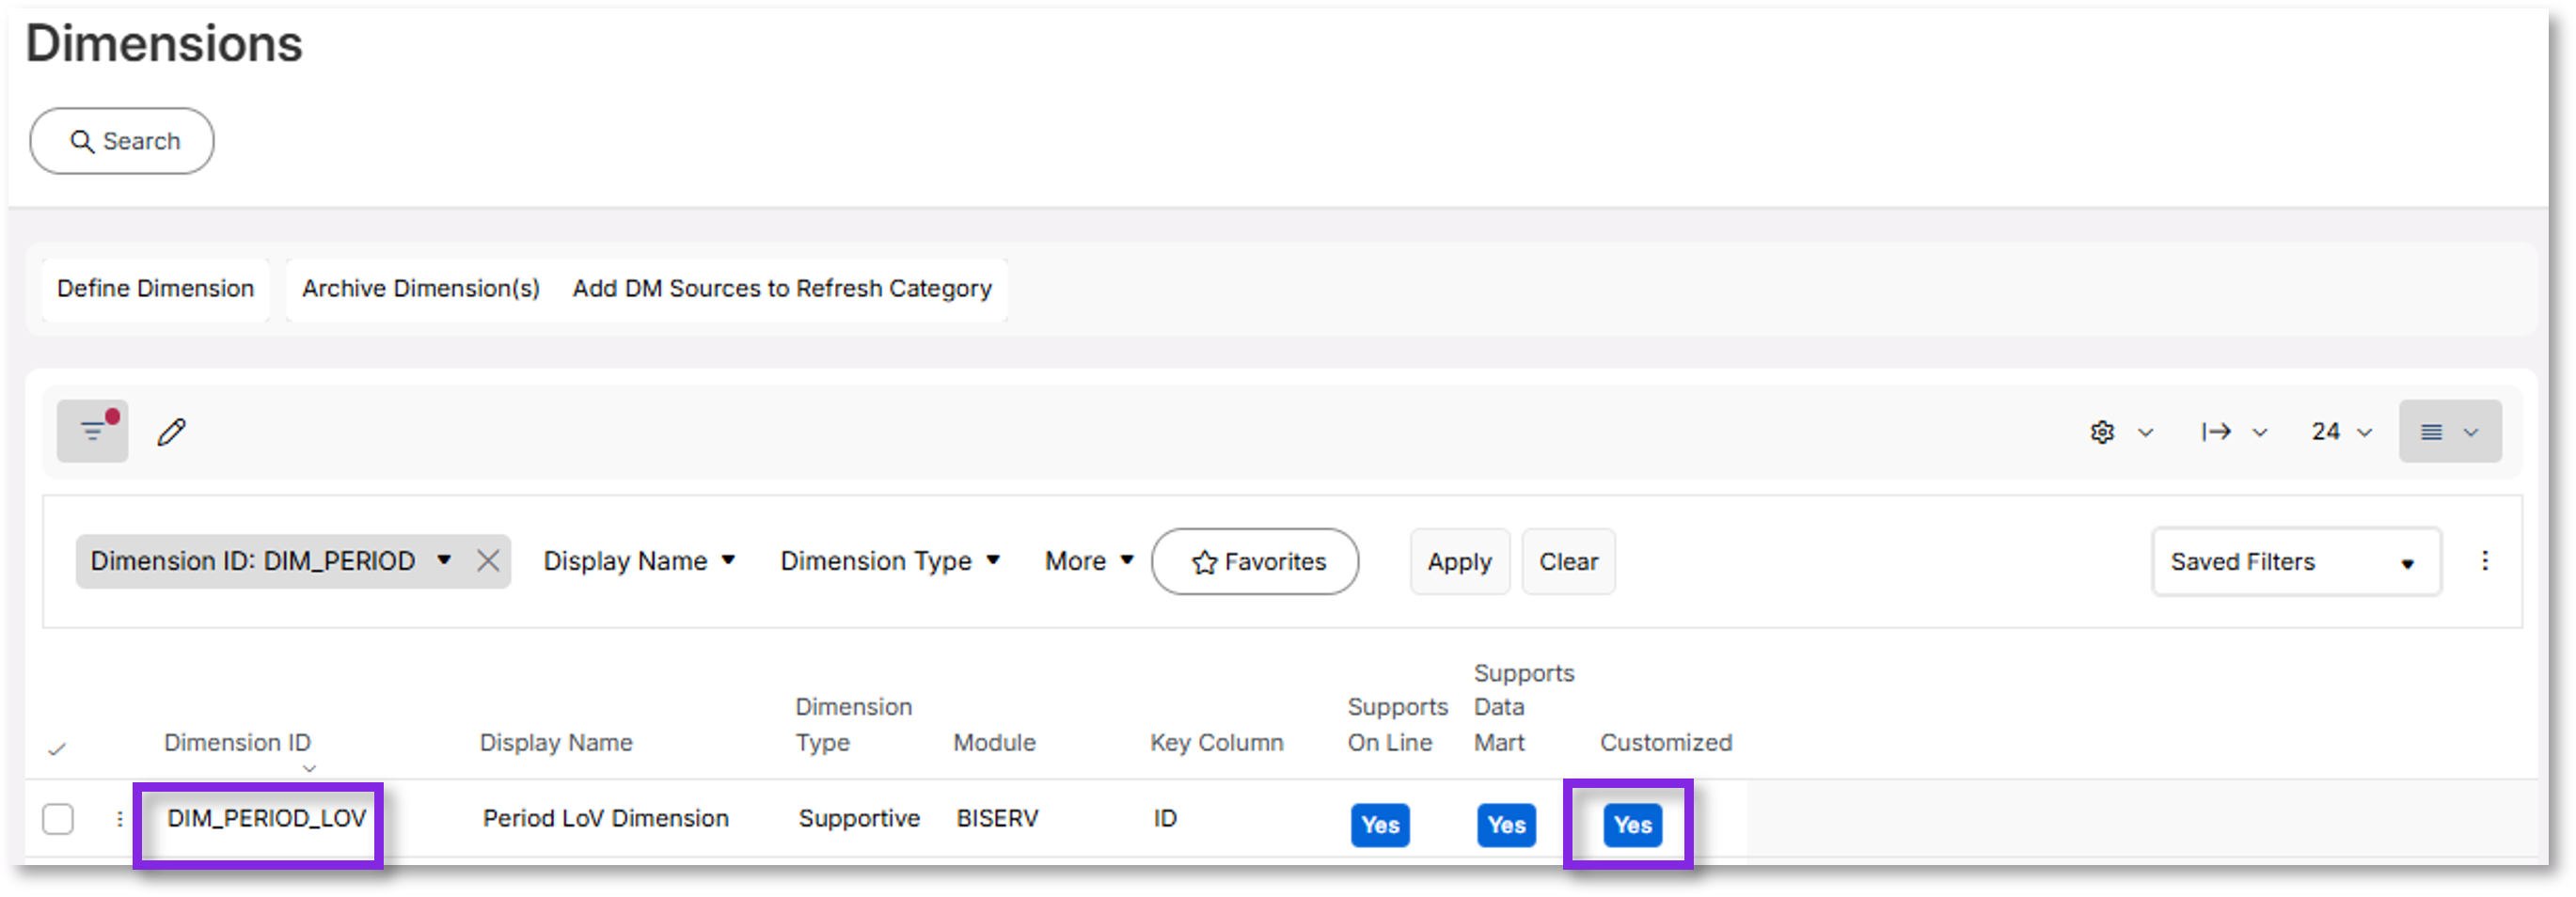This screenshot has height=897, width=2576.
Task: Click Define Dimension
Action: pyautogui.click(x=155, y=288)
